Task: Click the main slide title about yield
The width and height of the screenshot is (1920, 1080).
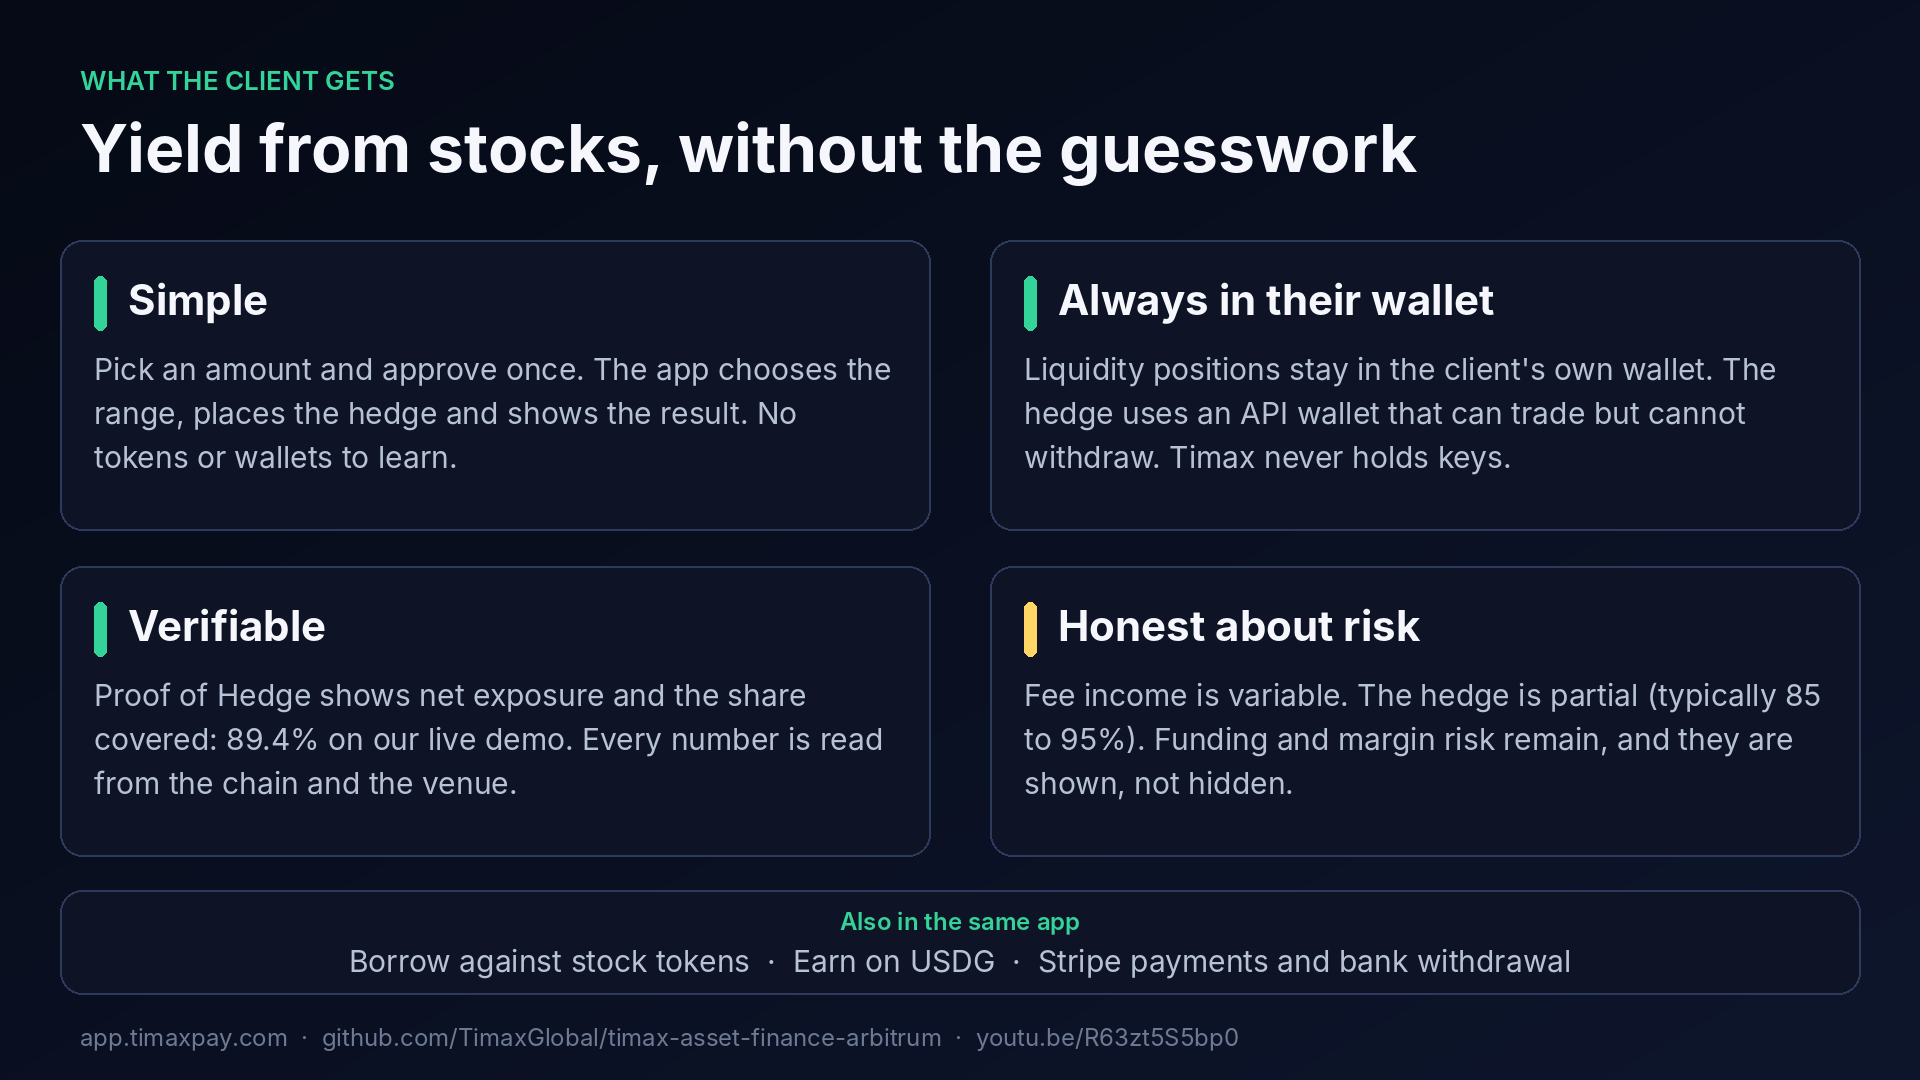Action: click(x=749, y=150)
